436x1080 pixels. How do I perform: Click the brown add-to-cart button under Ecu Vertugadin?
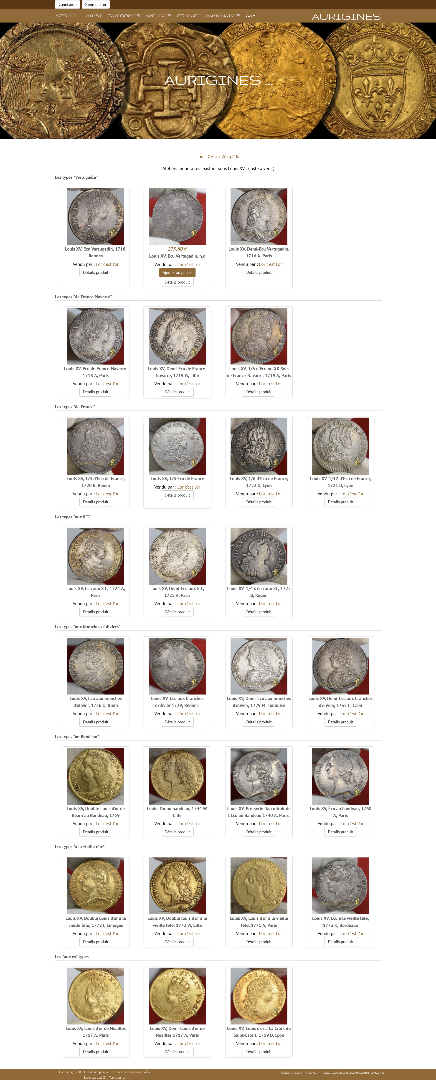pos(177,273)
